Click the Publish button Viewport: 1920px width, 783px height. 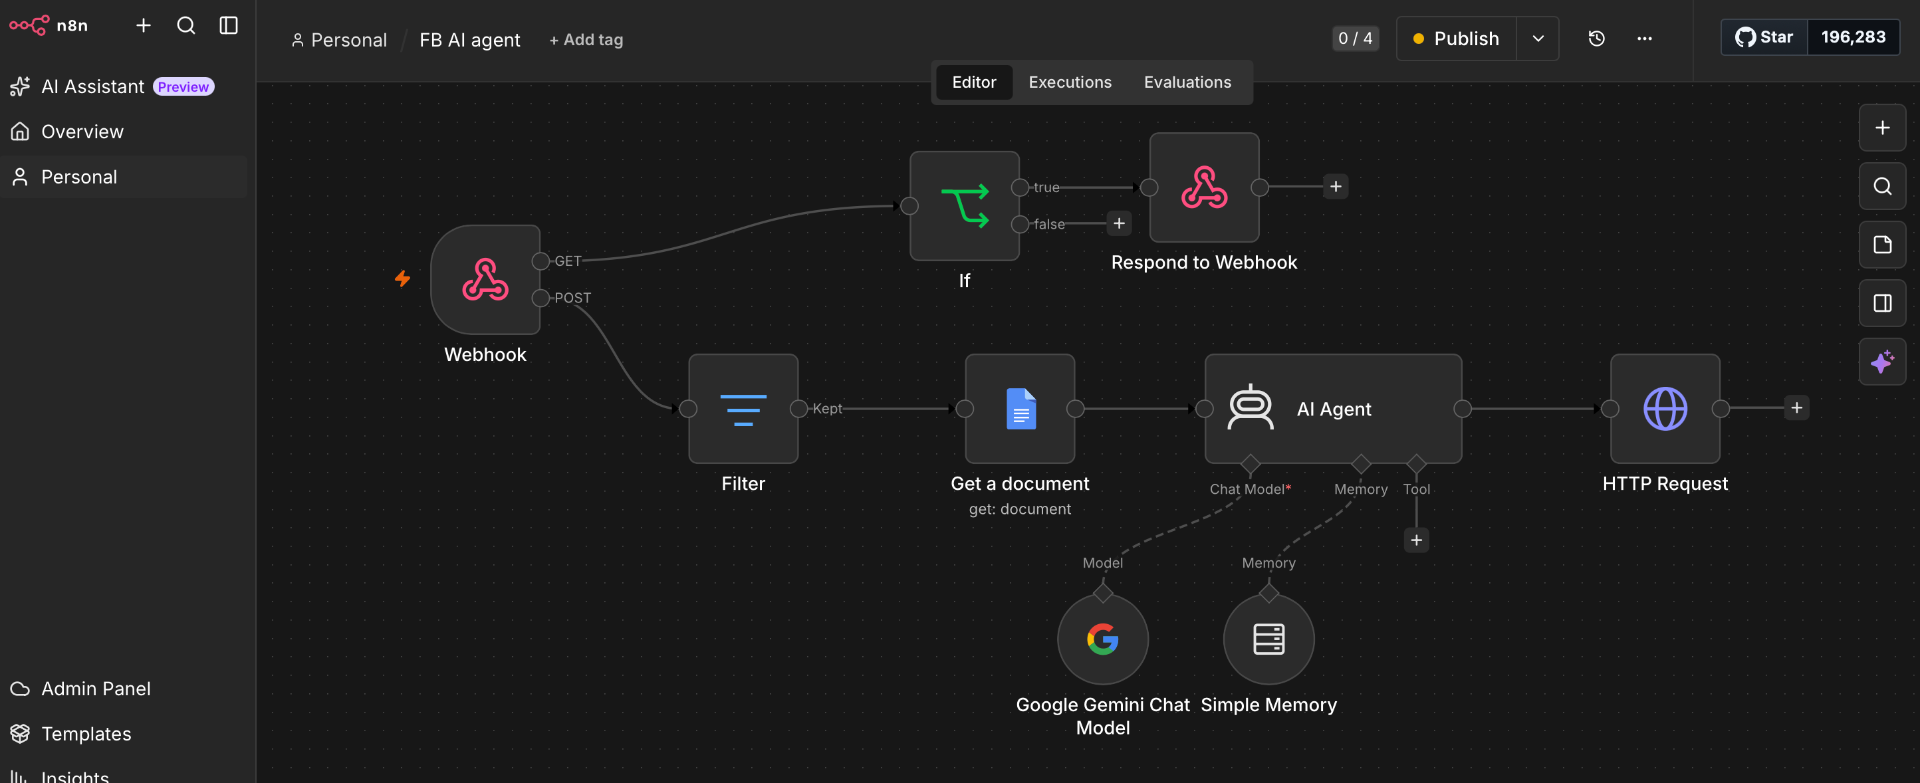1456,39
